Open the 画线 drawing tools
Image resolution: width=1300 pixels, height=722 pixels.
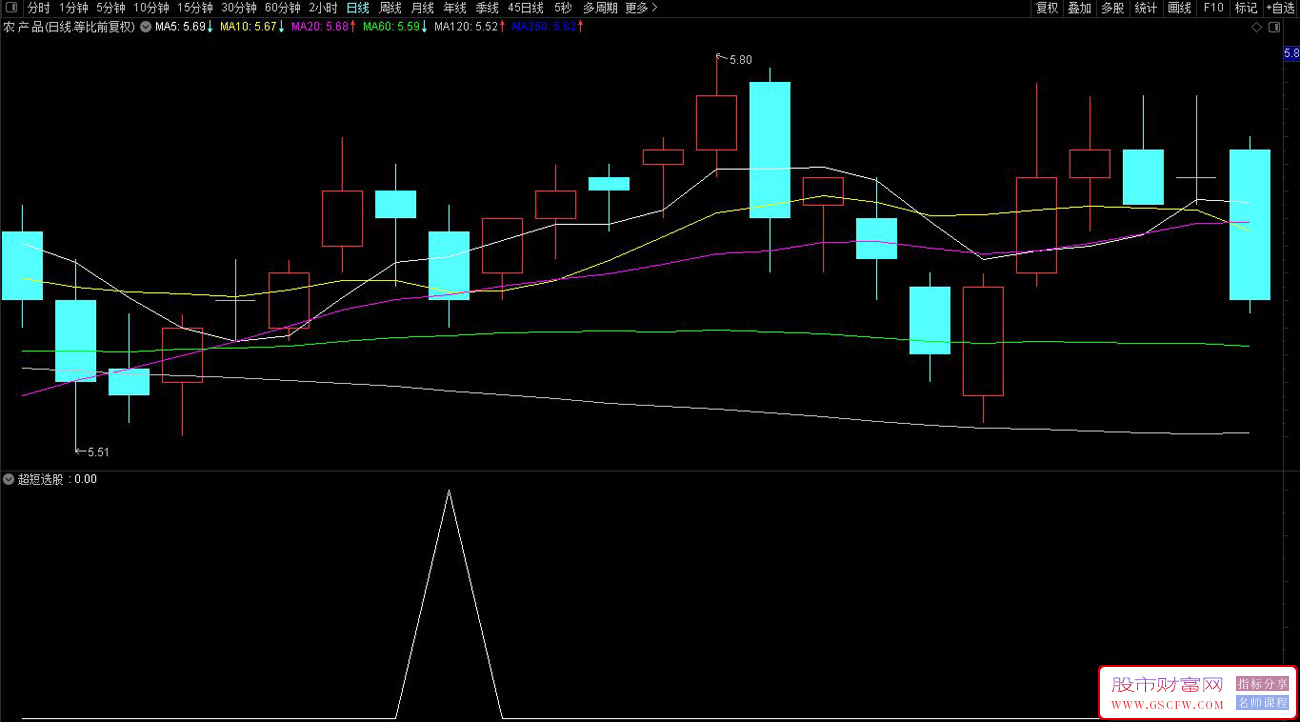[x=1180, y=8]
